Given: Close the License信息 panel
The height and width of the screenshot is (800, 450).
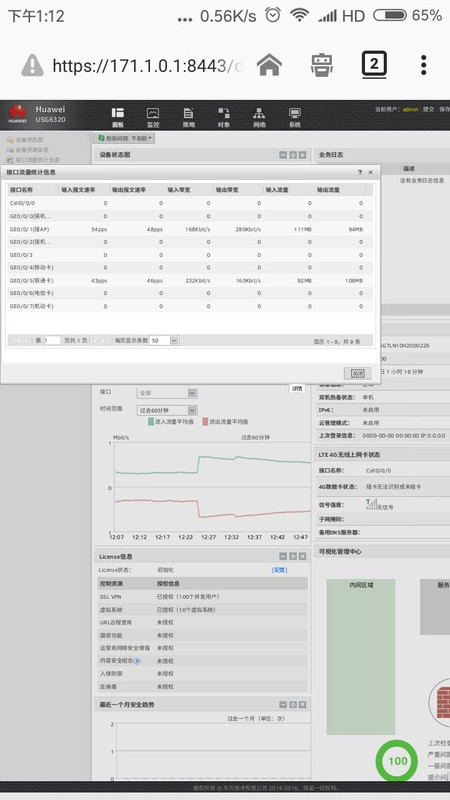Looking at the screenshot, I should 303,557.
